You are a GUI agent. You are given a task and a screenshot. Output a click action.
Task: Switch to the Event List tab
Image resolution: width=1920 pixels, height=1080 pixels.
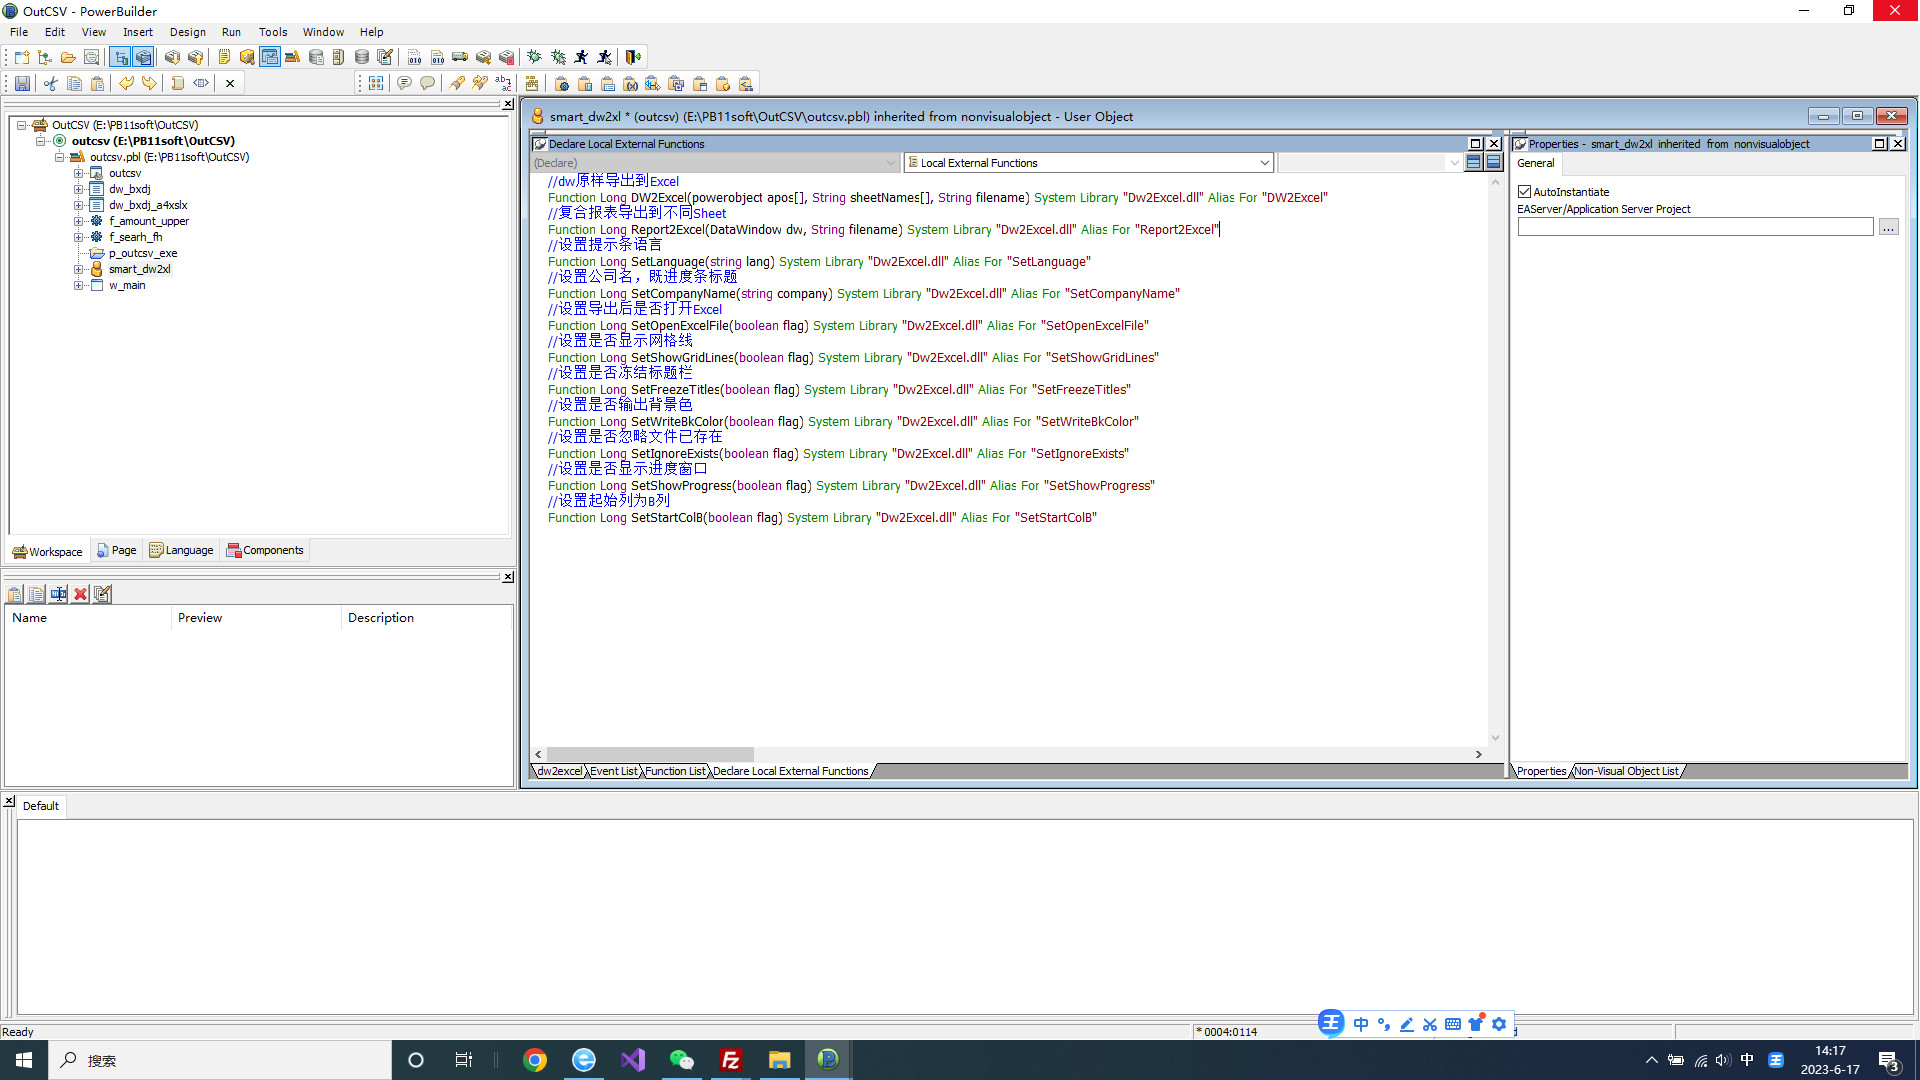(613, 771)
